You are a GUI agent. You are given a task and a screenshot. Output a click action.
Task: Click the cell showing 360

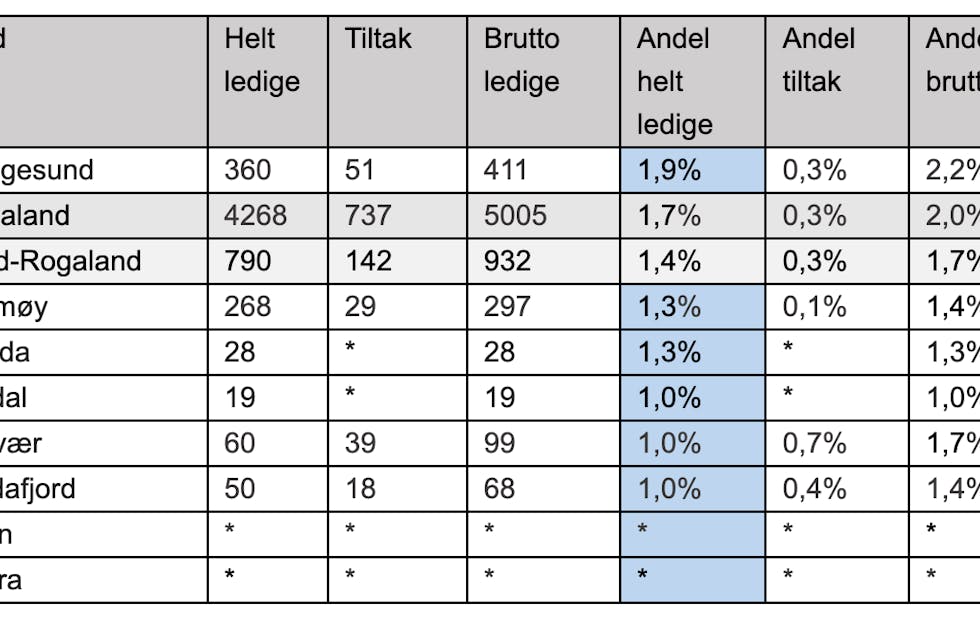click(x=248, y=170)
